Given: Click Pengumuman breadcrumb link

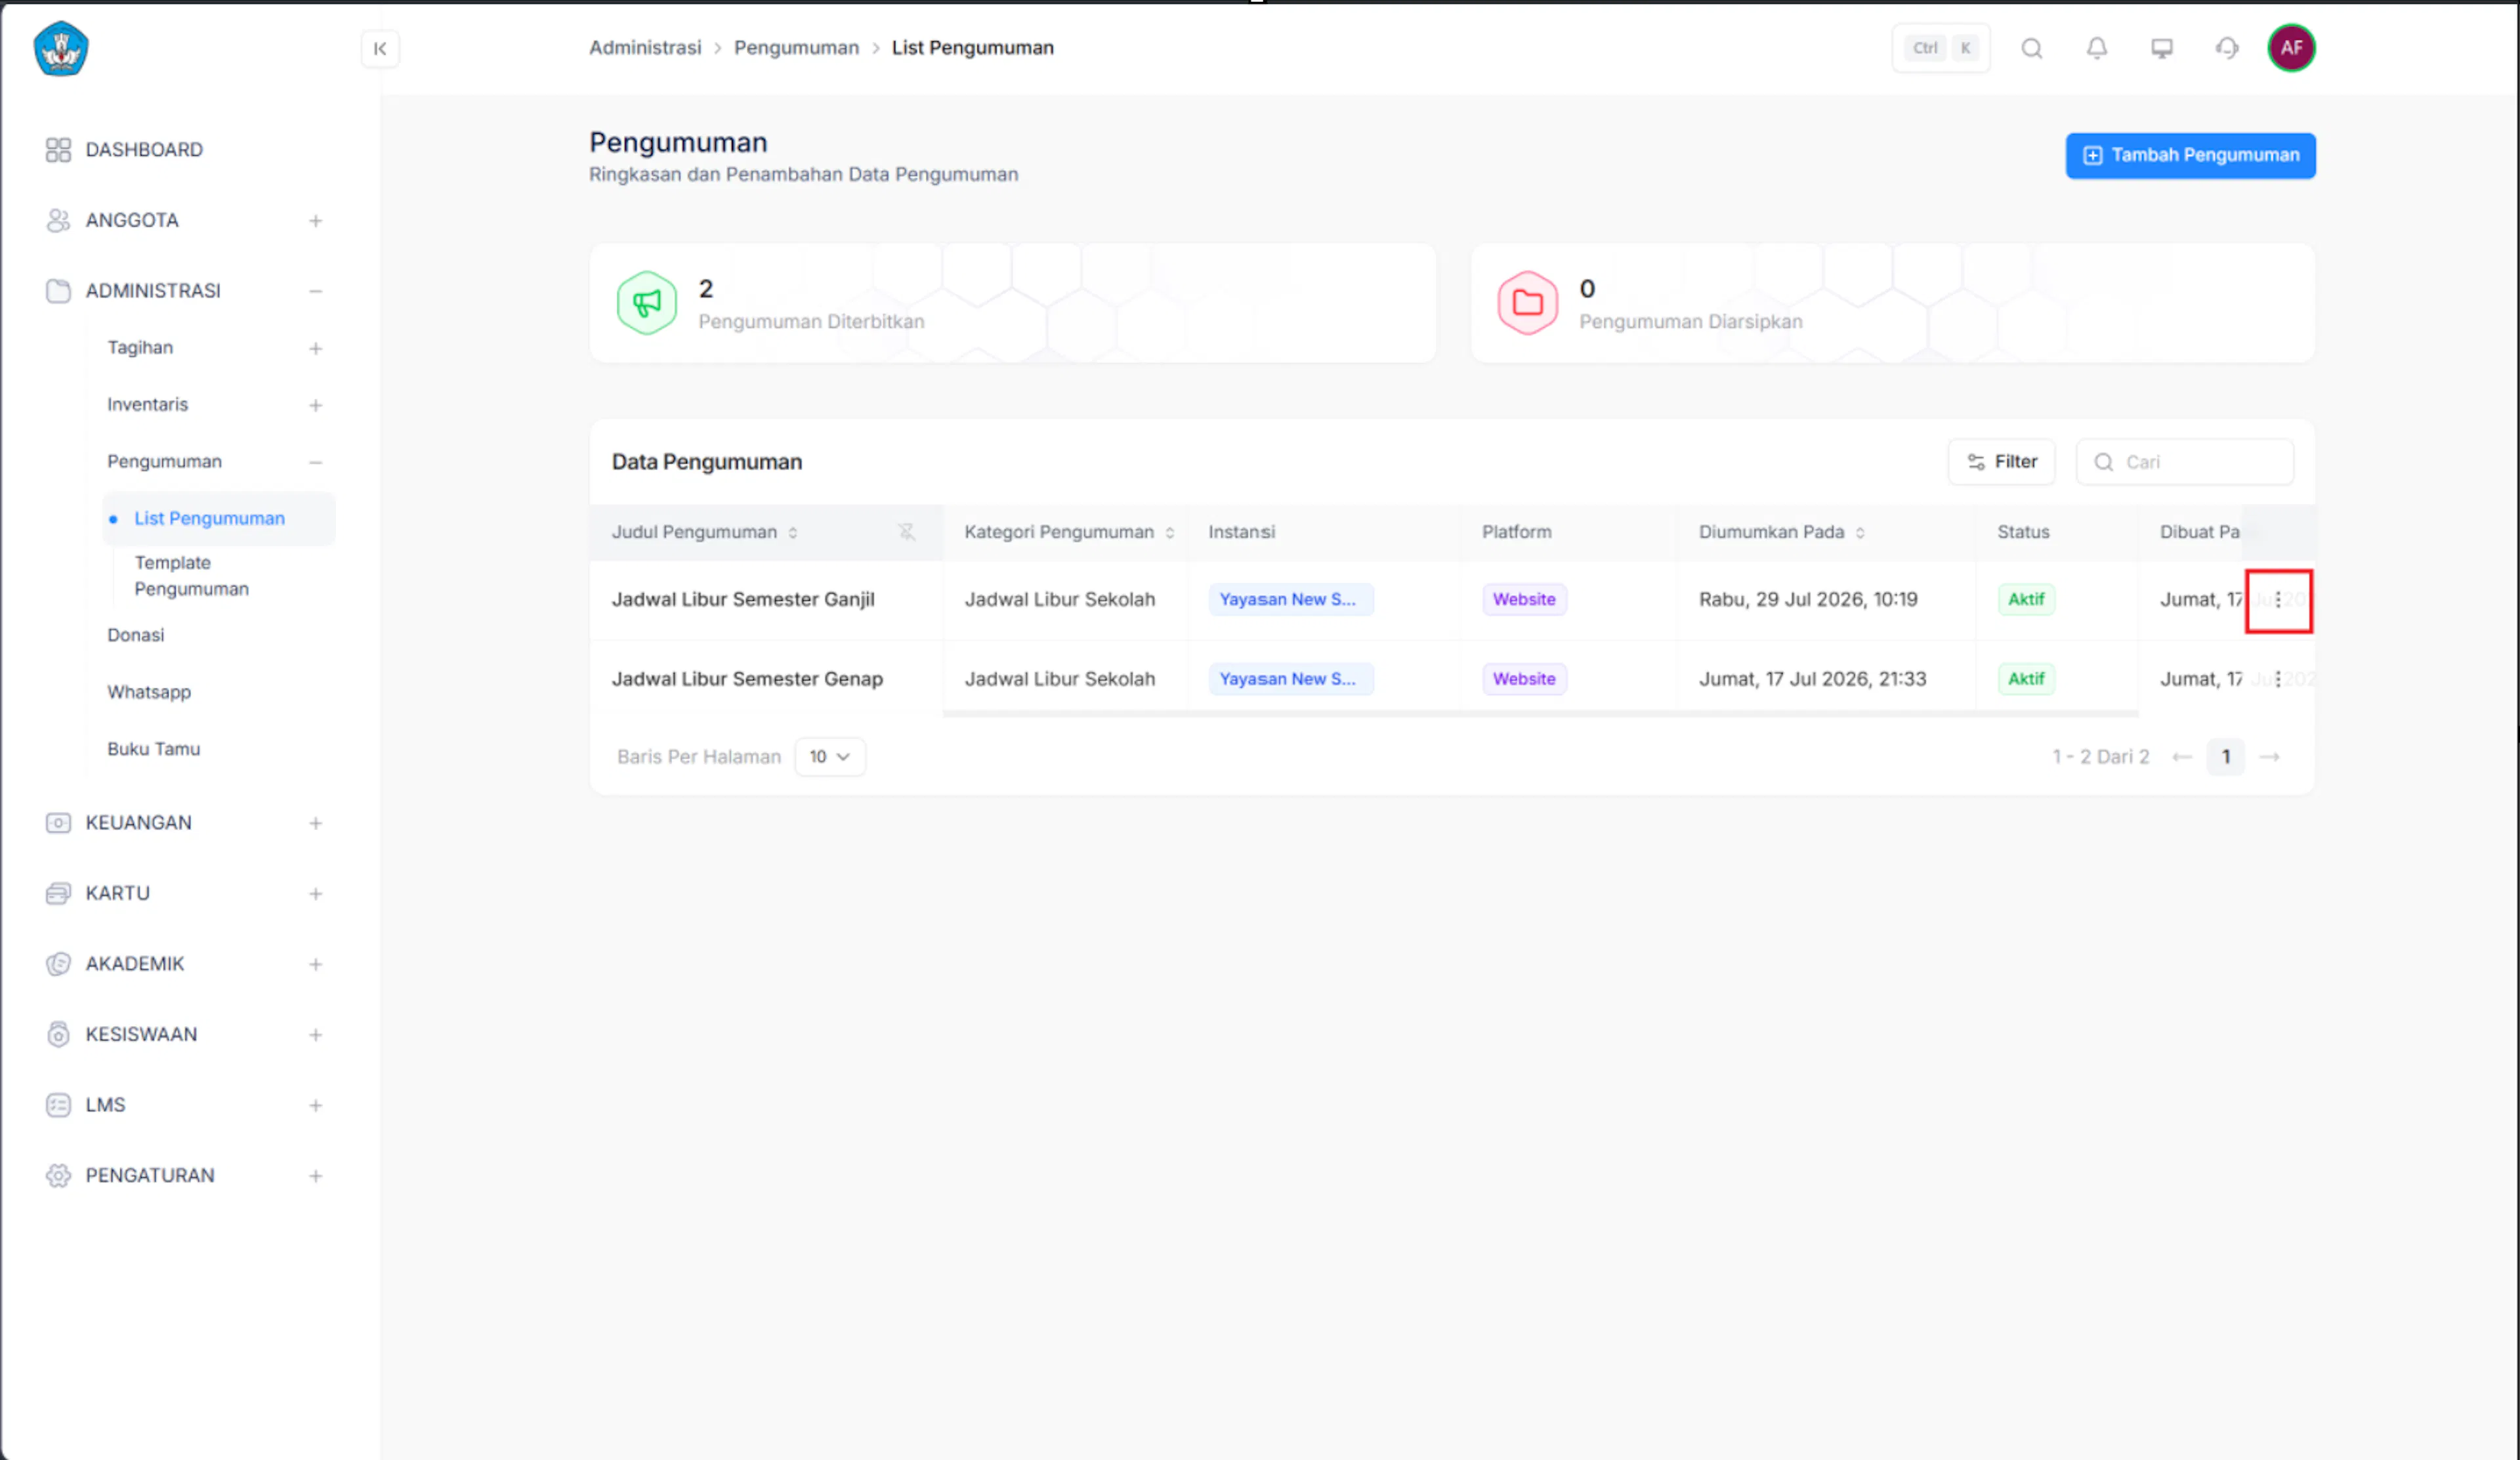Looking at the screenshot, I should click(796, 48).
